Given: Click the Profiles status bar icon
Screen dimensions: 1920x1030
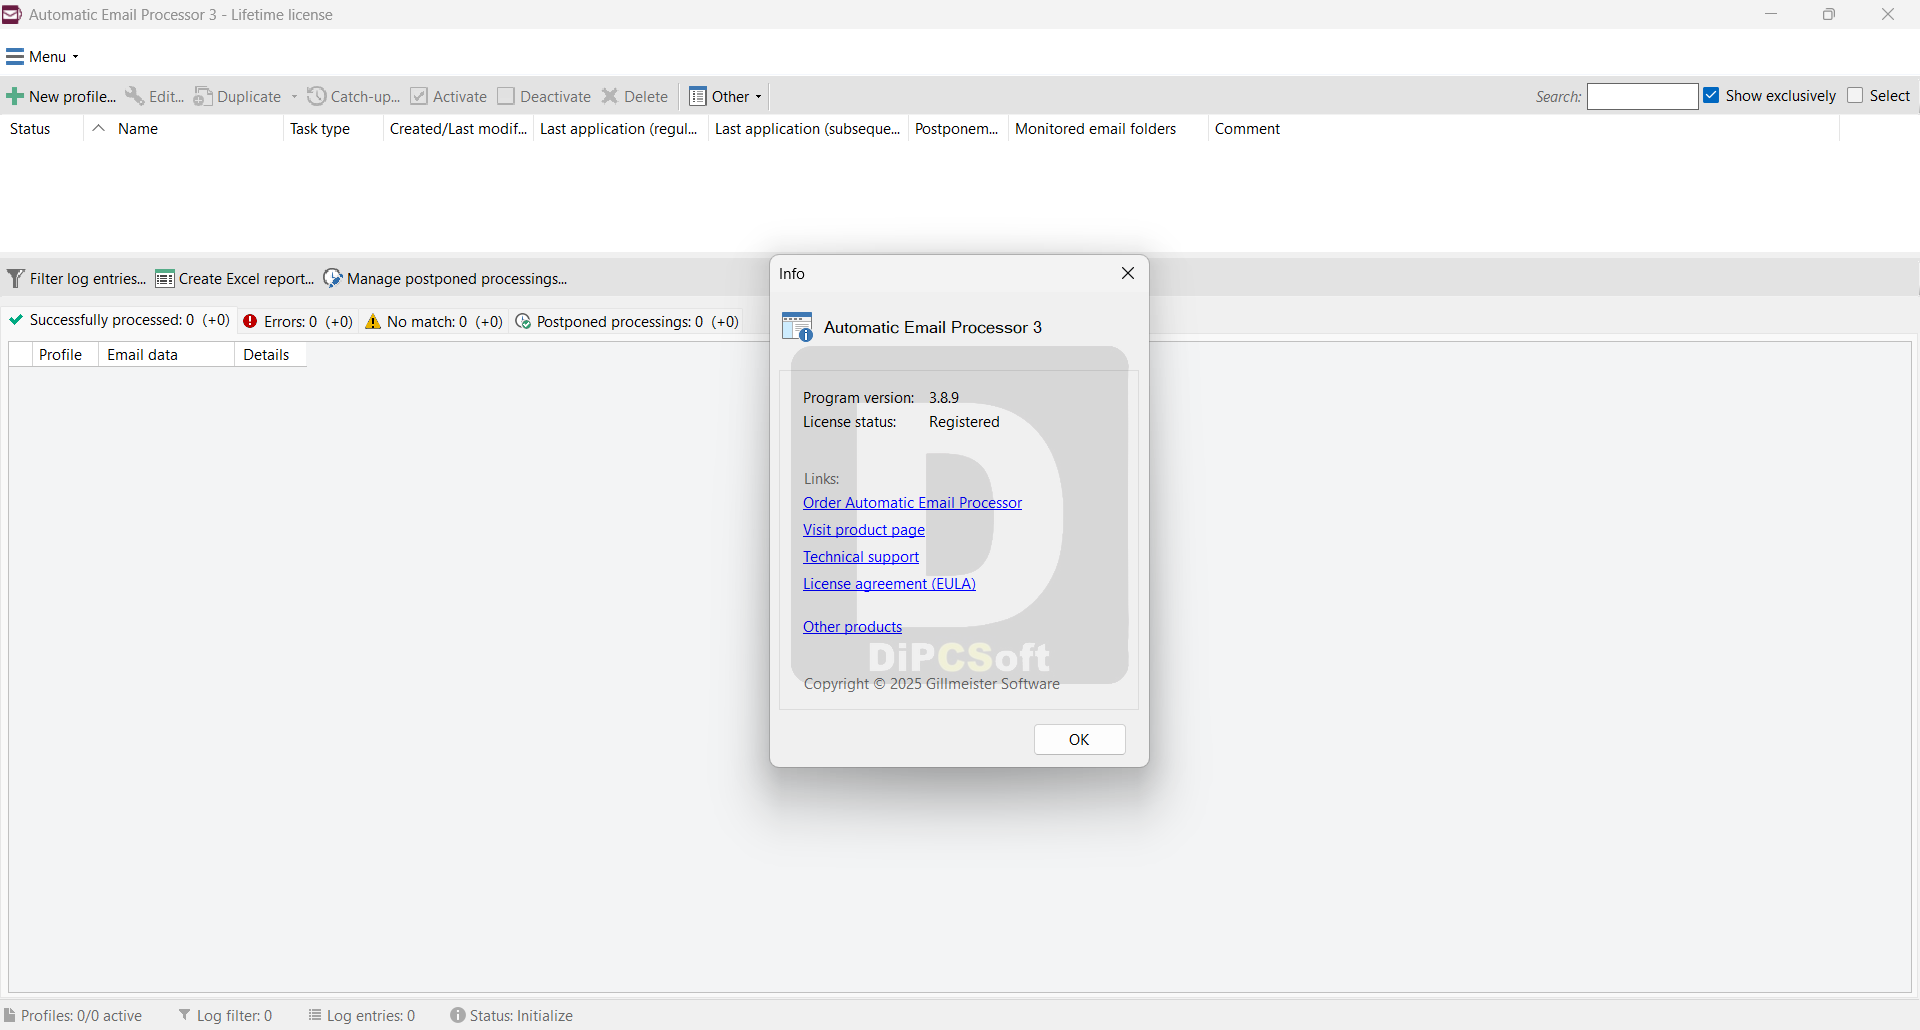Looking at the screenshot, I should [10, 1015].
